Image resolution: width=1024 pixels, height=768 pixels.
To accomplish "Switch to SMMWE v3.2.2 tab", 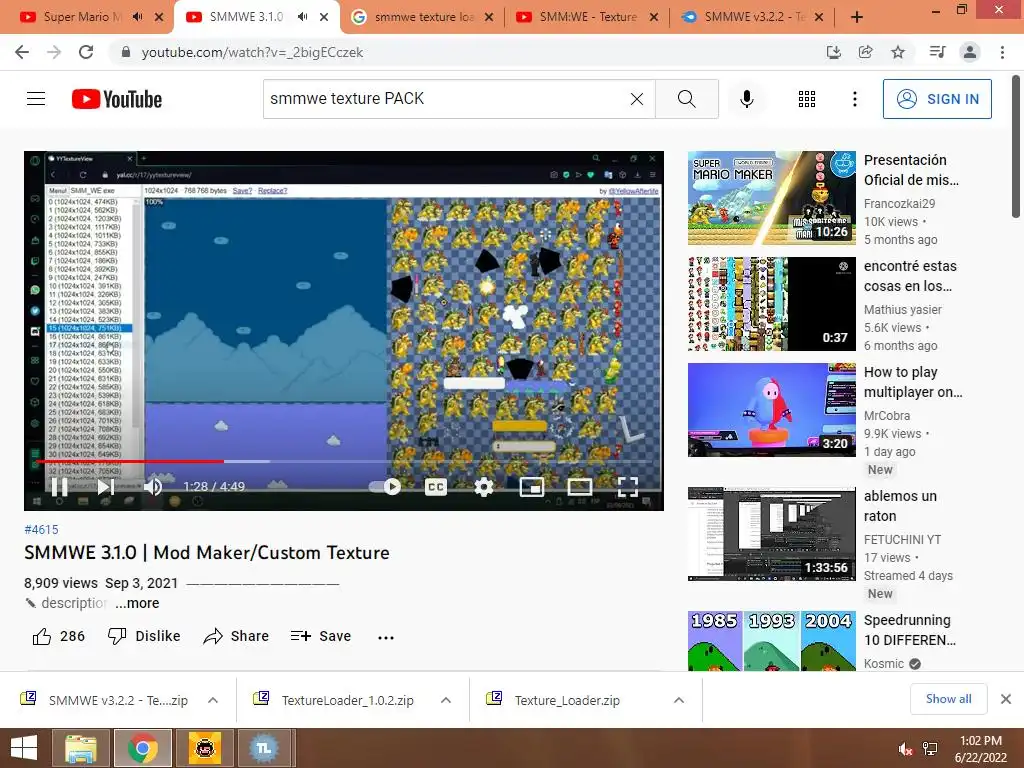I will [x=754, y=17].
